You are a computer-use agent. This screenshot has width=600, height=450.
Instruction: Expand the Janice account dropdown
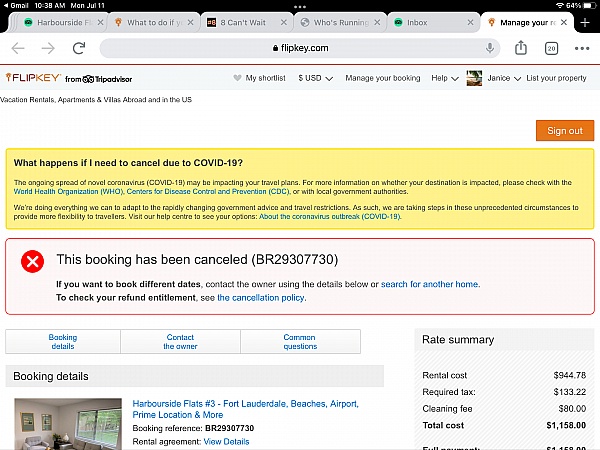pos(504,78)
